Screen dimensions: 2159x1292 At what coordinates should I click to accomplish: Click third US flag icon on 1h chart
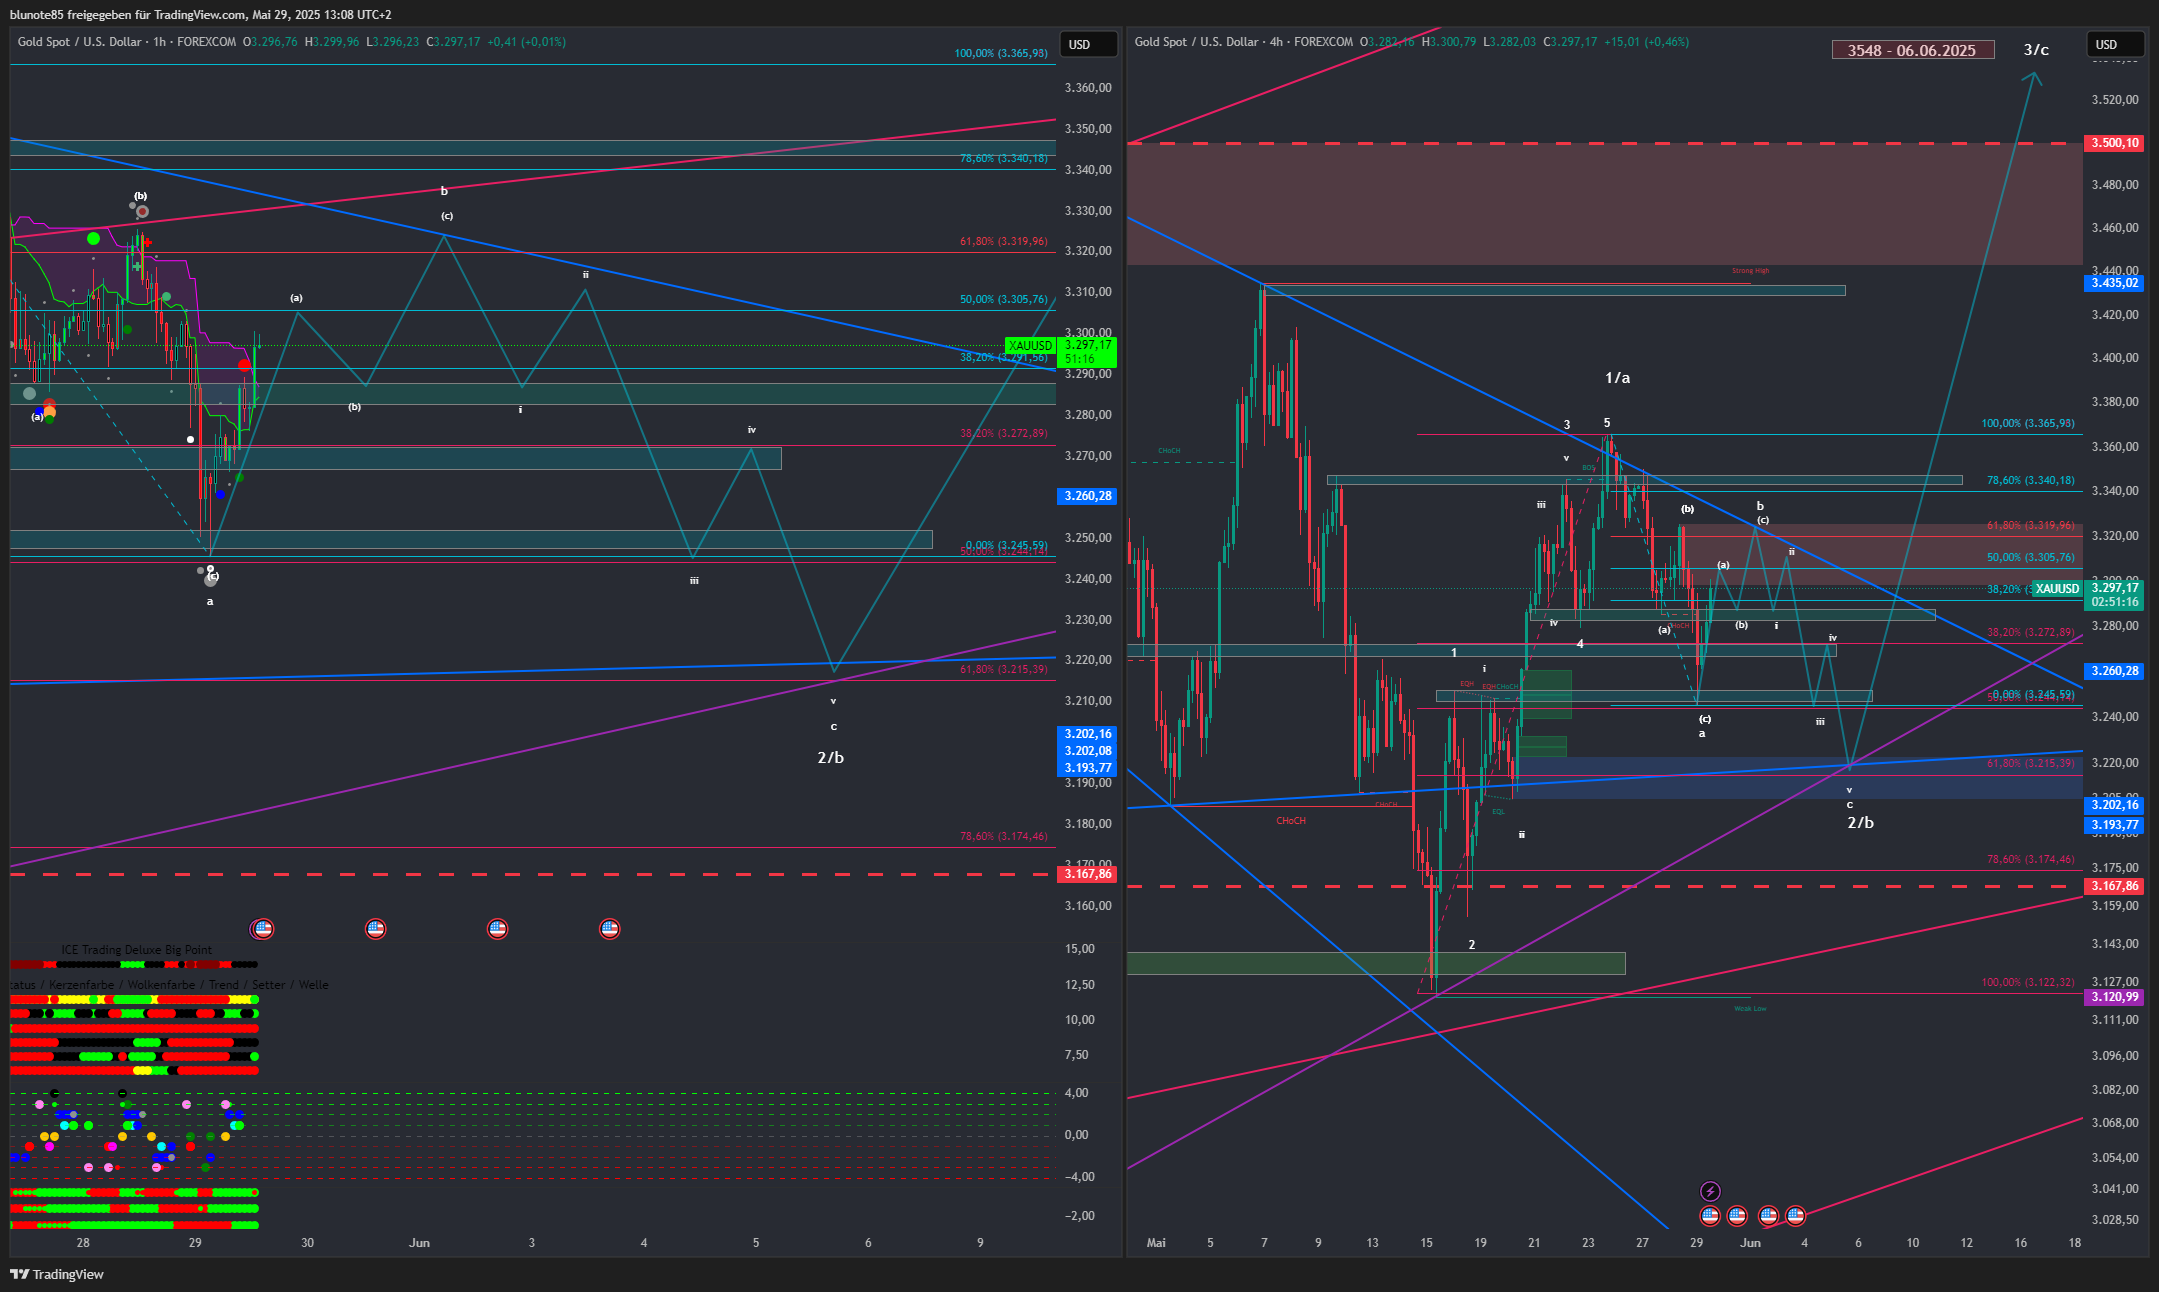click(497, 929)
